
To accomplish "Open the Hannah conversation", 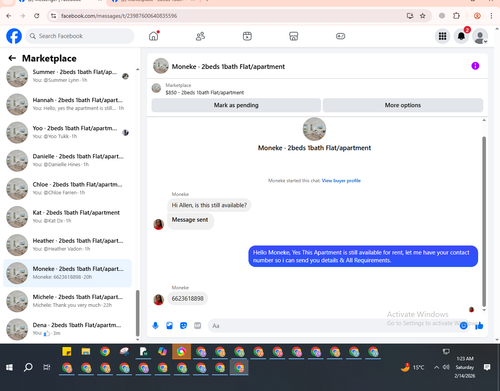I will click(x=68, y=104).
